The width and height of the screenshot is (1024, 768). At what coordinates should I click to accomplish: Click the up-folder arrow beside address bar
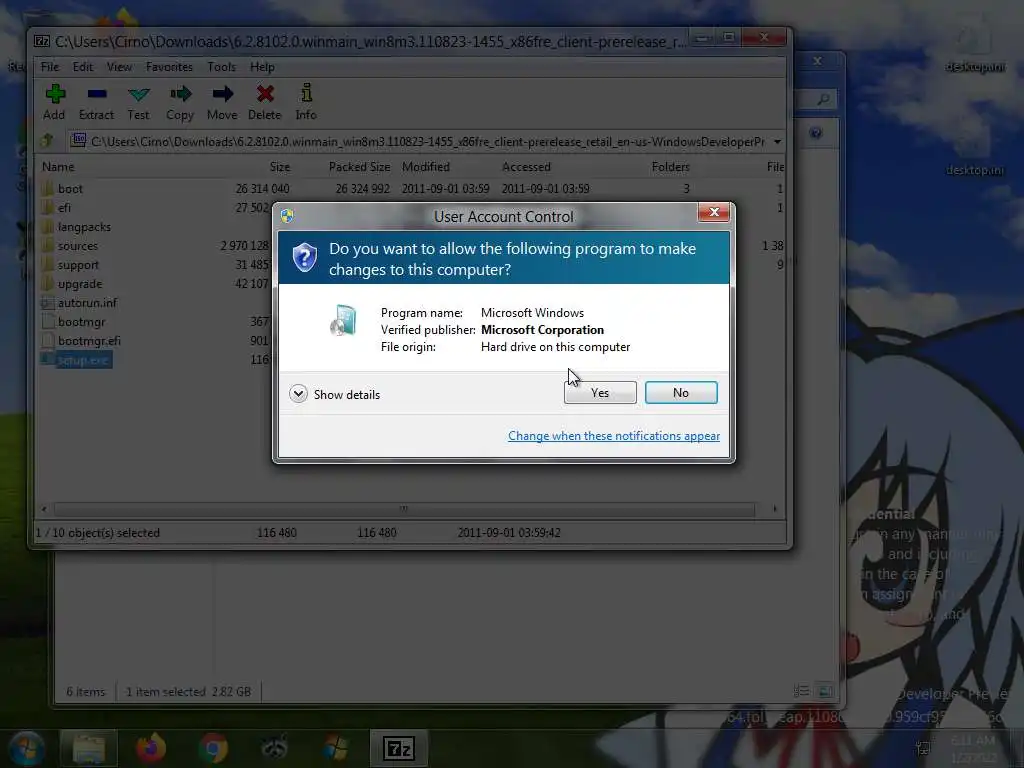[47, 140]
